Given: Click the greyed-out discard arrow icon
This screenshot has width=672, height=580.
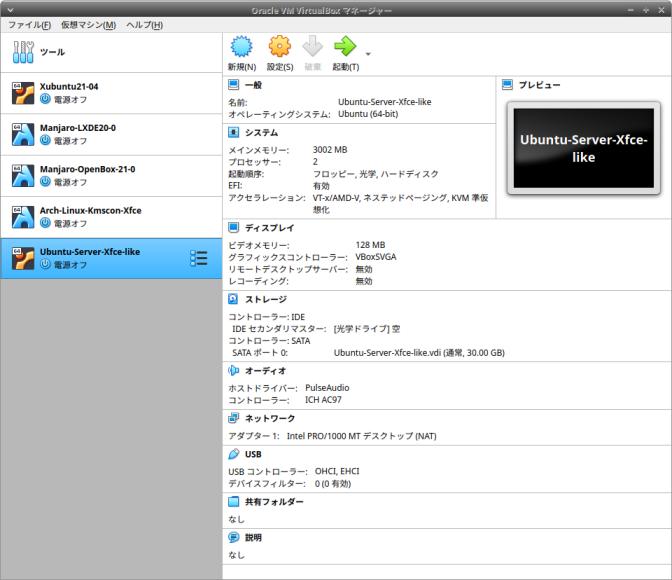Looking at the screenshot, I should tap(312, 46).
